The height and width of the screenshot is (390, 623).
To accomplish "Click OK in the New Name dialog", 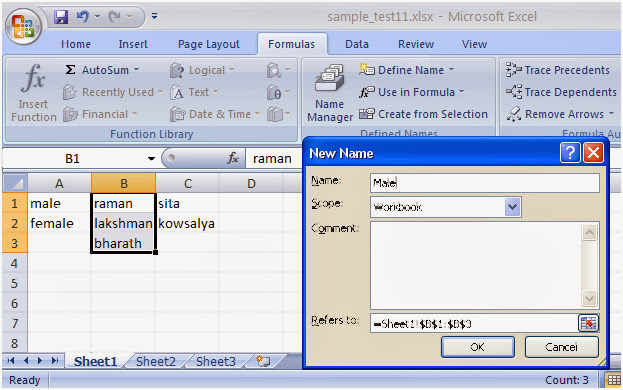I will pyautogui.click(x=478, y=347).
